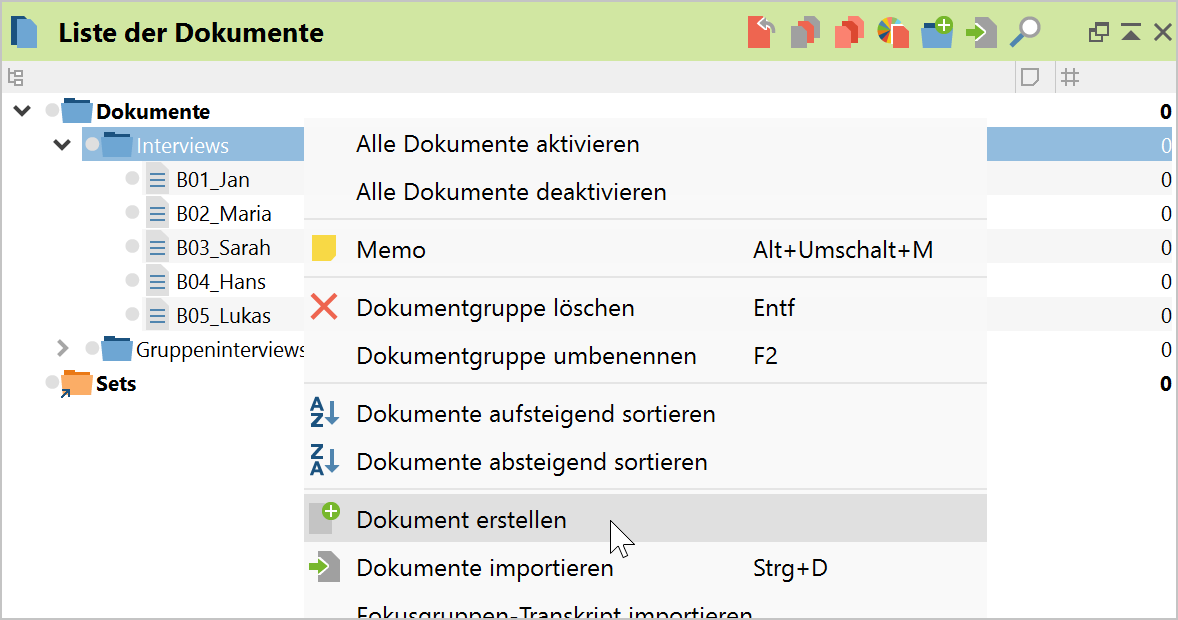Click the memo column header icon
The width and height of the screenshot is (1178, 620).
(x=1030, y=77)
